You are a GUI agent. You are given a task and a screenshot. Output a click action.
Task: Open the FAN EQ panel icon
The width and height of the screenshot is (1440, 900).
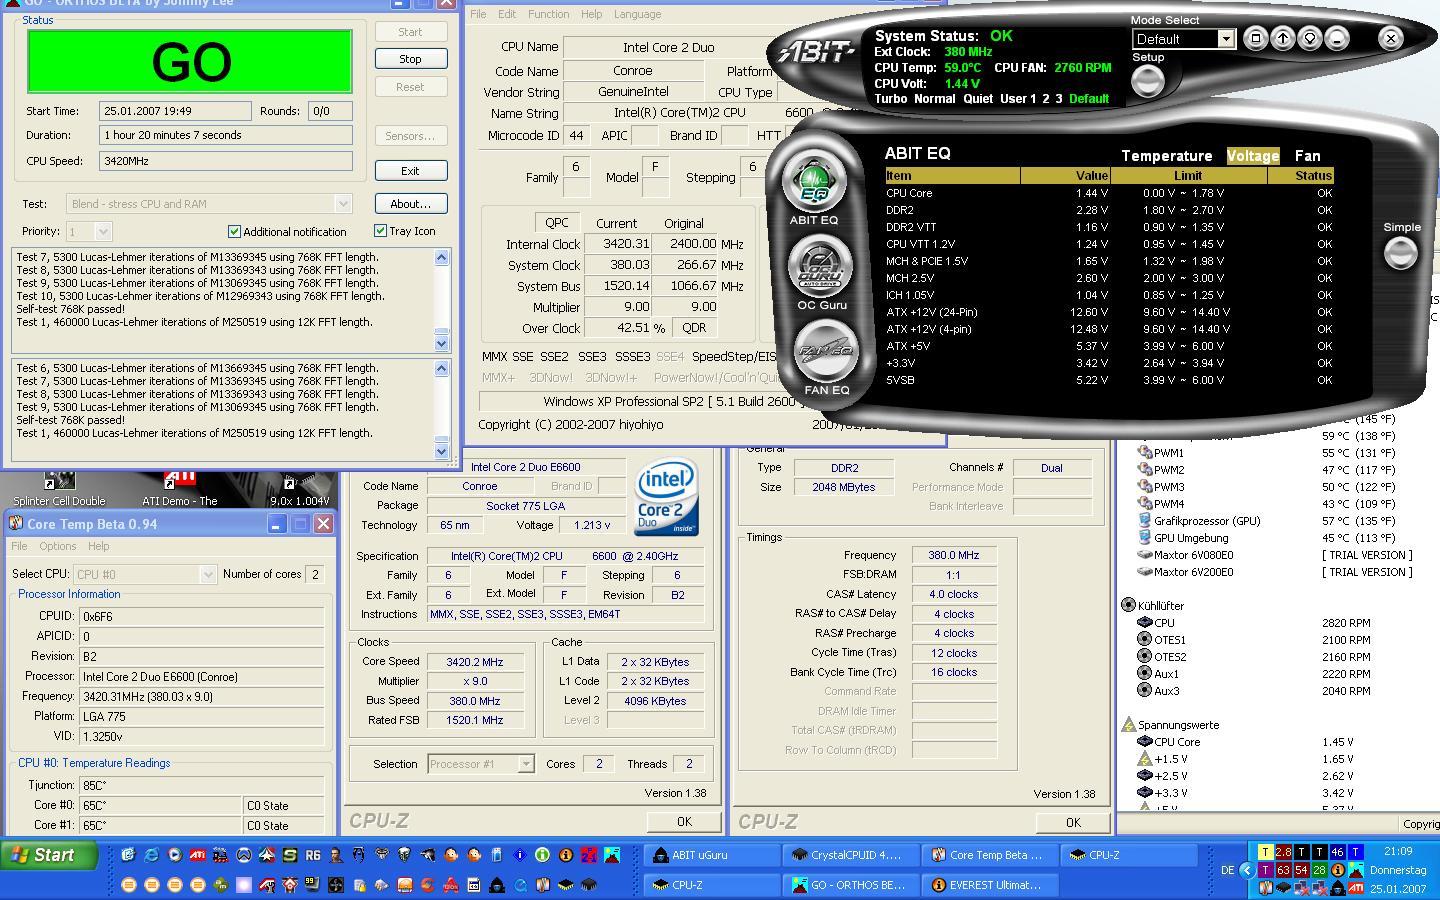click(827, 351)
